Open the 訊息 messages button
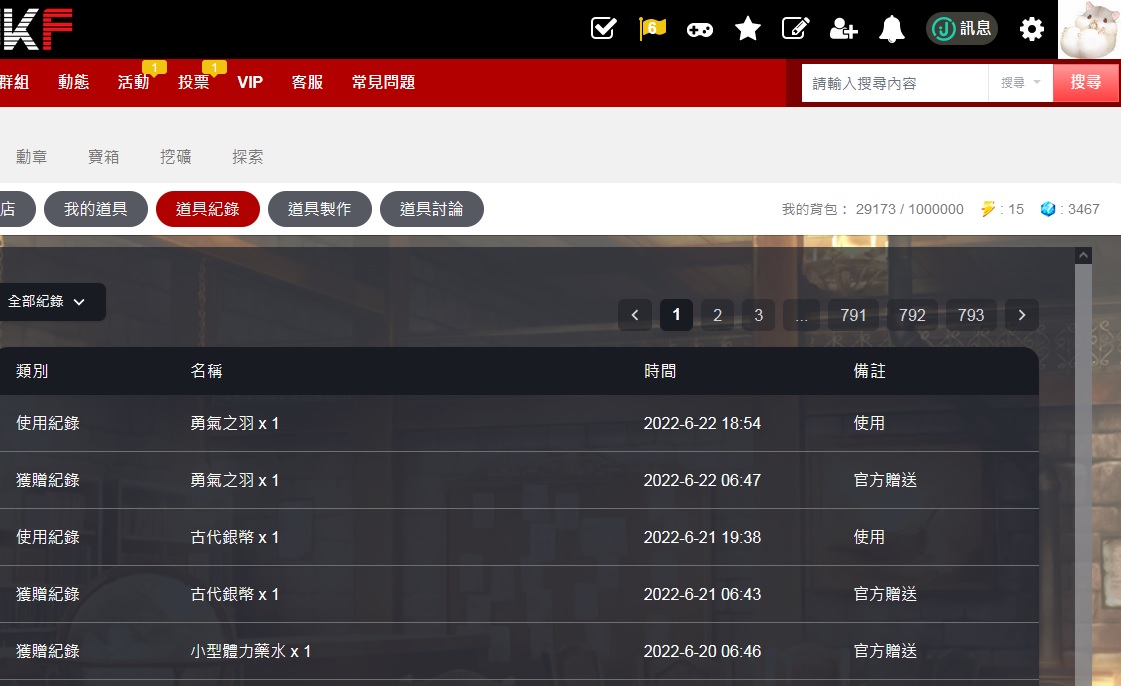This screenshot has height=686, width=1121. tap(961, 29)
